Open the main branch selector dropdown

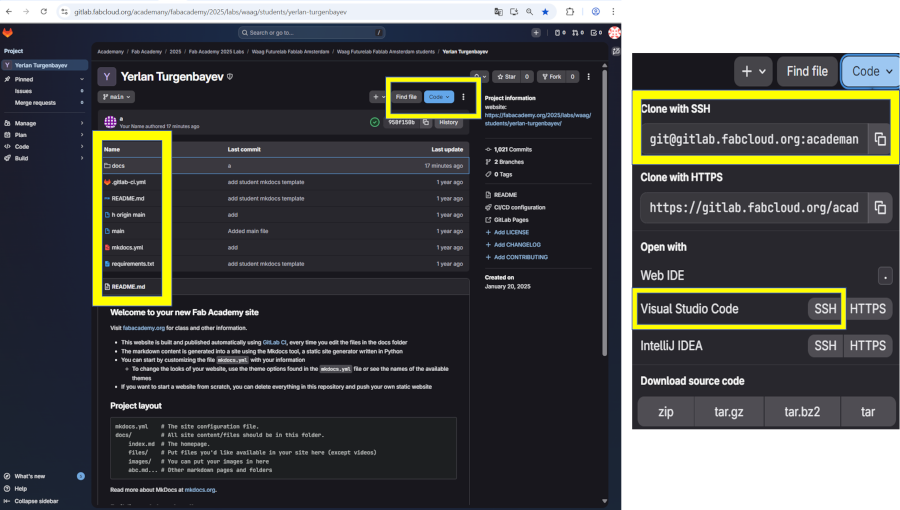(117, 97)
